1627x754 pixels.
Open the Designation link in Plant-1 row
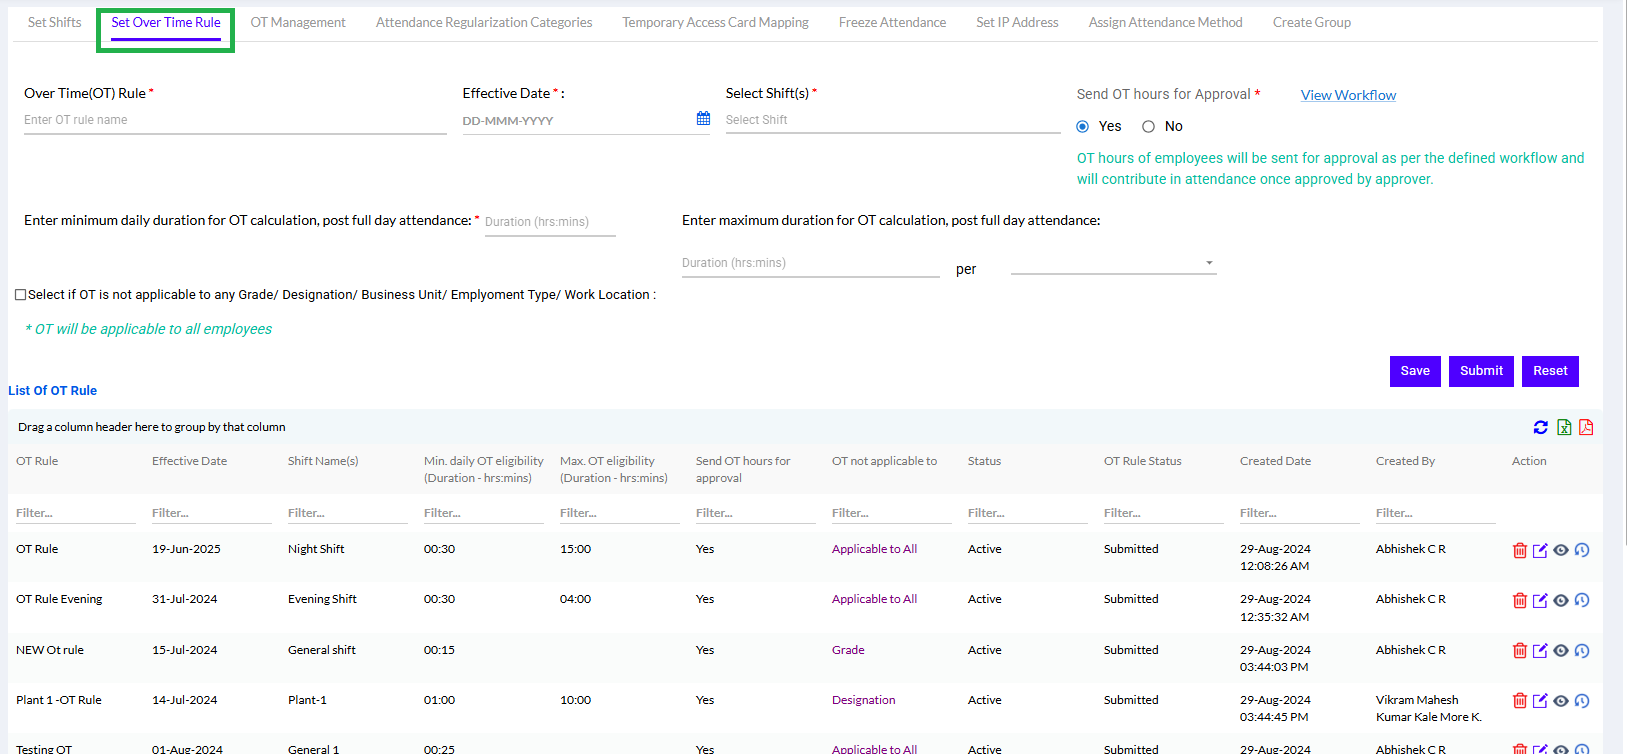pyautogui.click(x=863, y=700)
